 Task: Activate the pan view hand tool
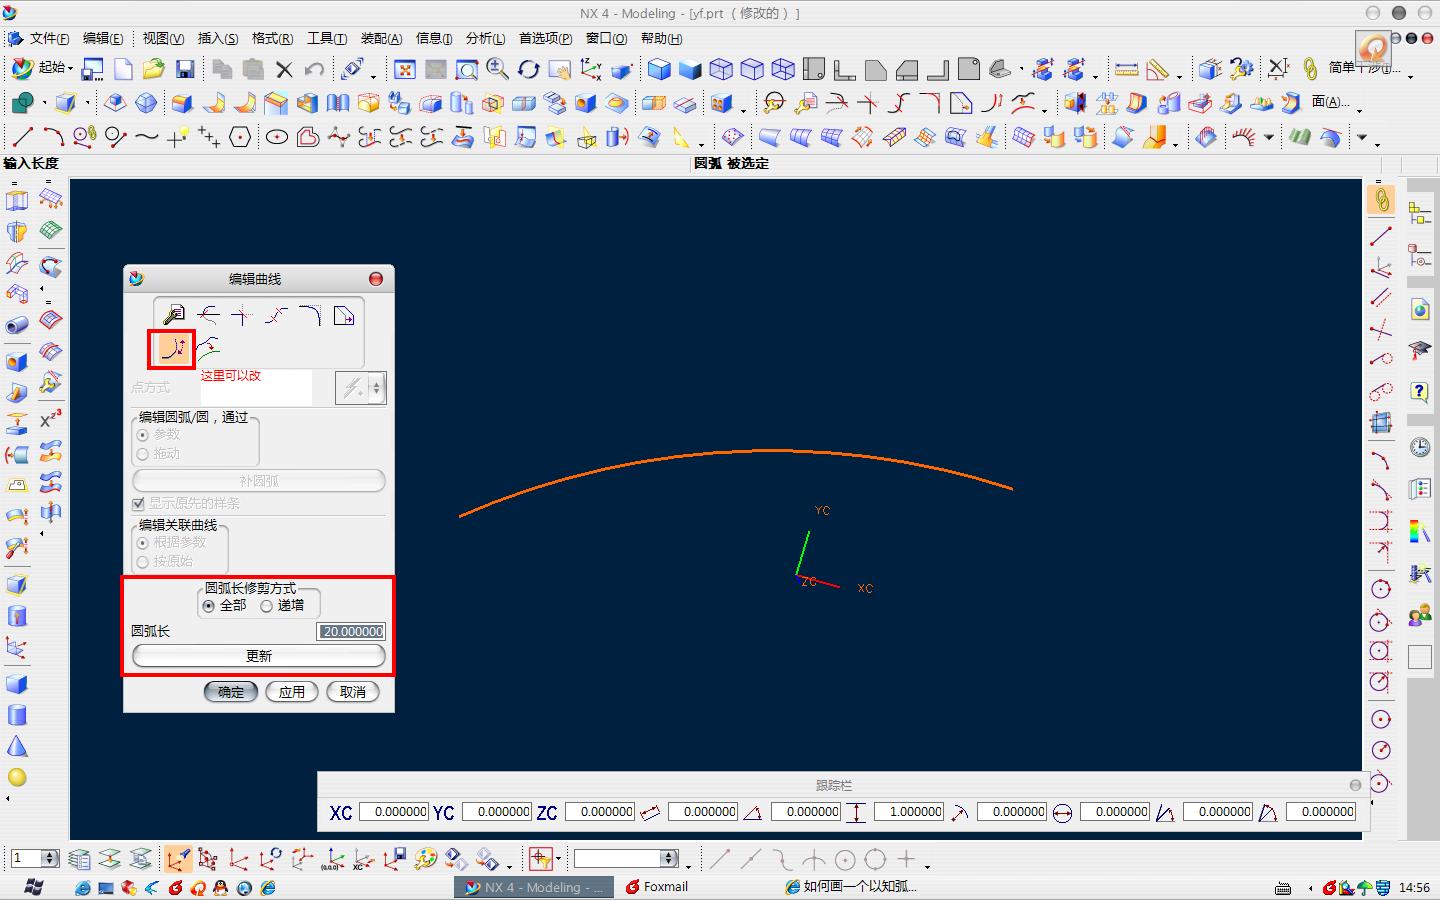(559, 69)
